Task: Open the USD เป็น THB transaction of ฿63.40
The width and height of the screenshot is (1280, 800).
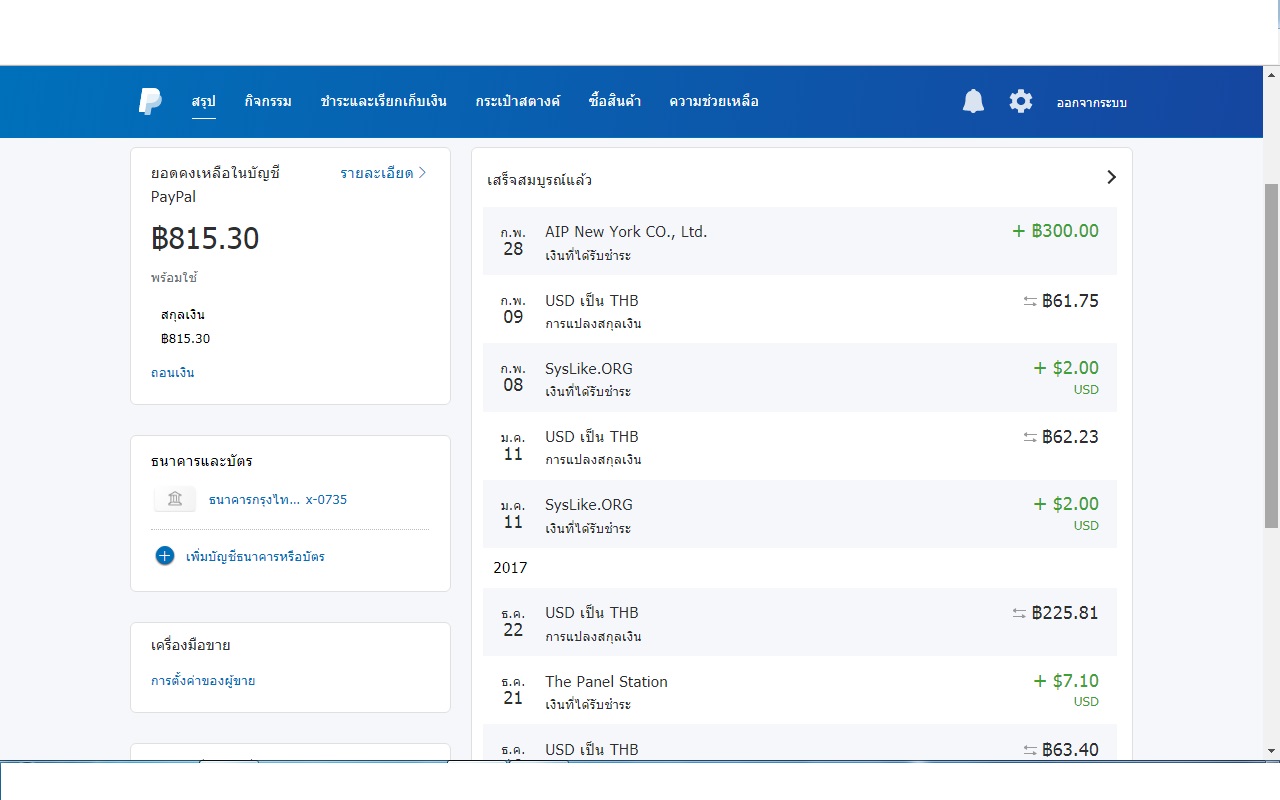Action: tap(800, 742)
